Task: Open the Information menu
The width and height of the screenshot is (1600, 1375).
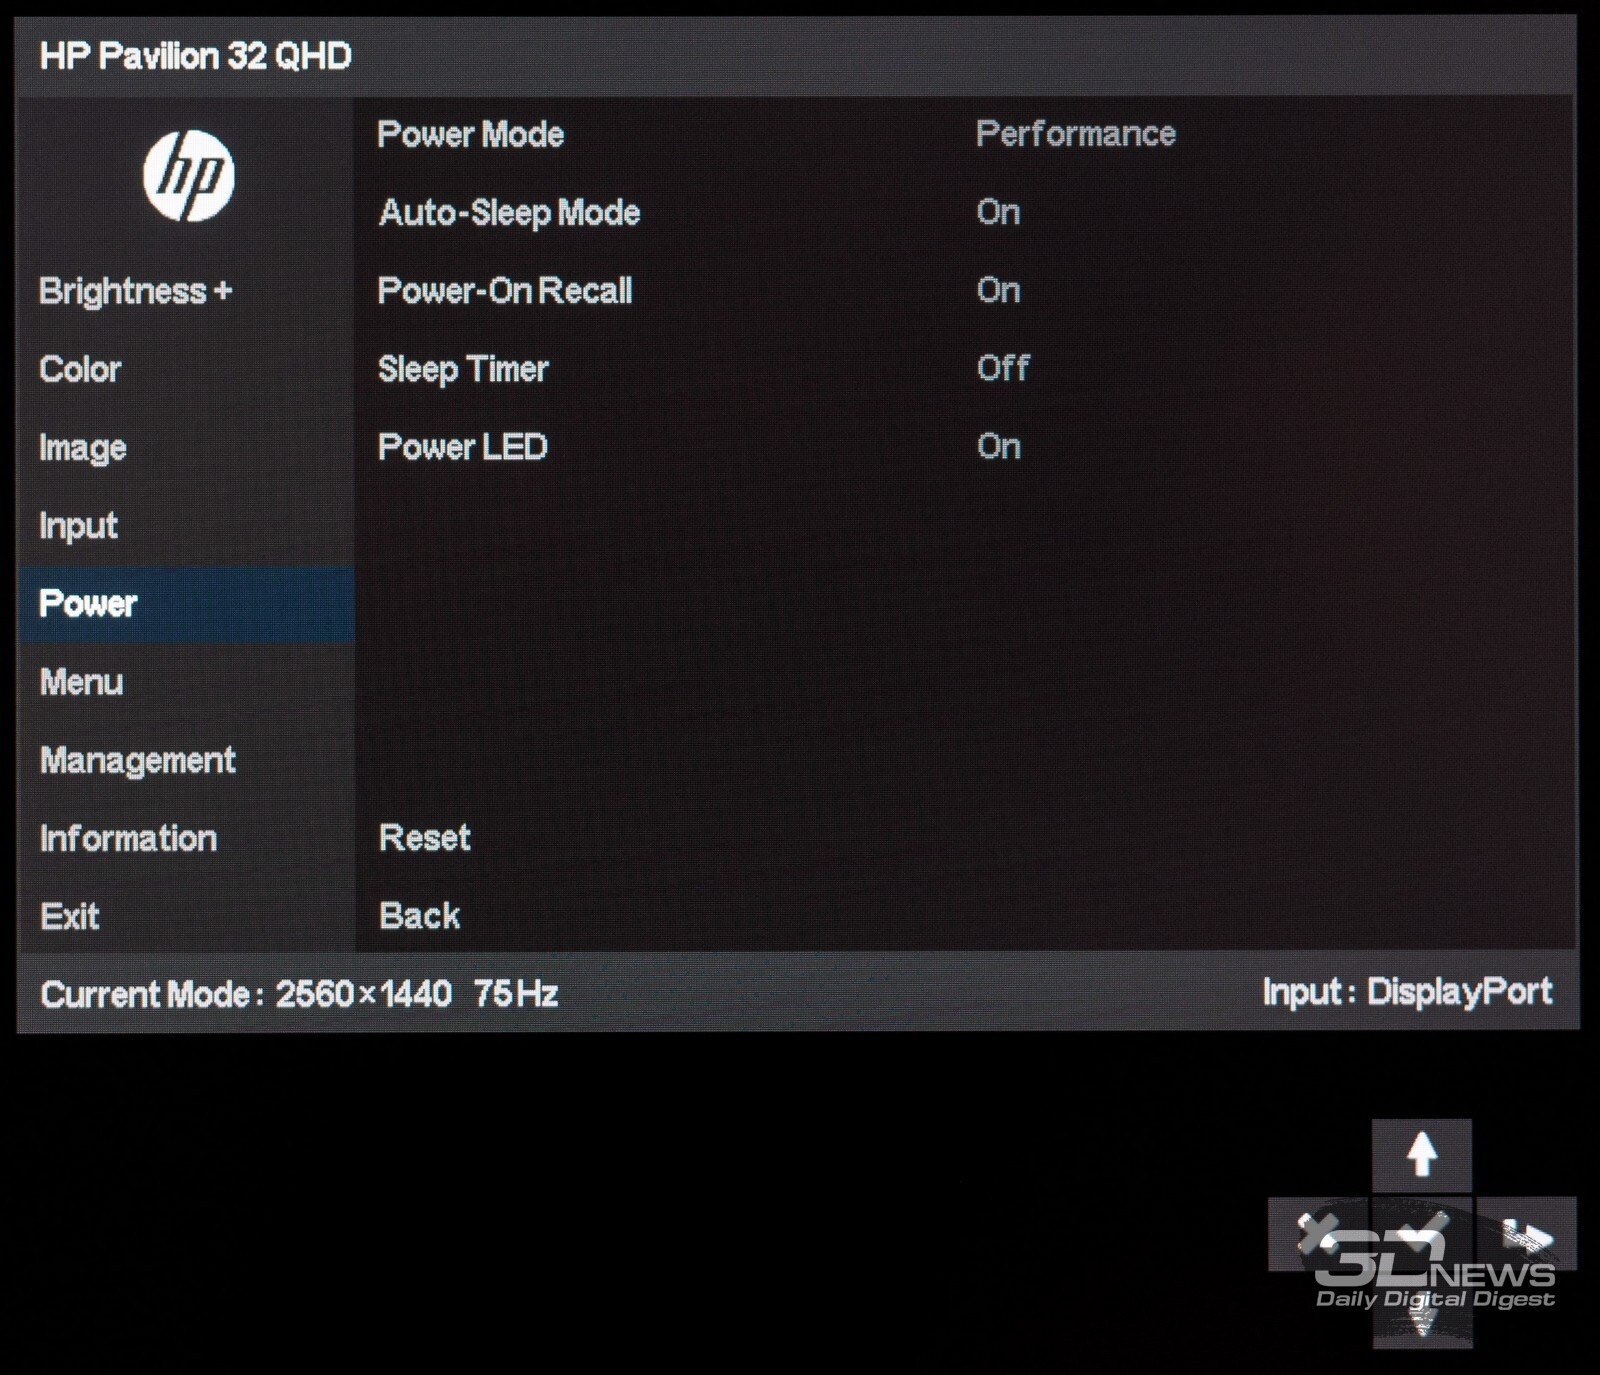Action: click(129, 838)
